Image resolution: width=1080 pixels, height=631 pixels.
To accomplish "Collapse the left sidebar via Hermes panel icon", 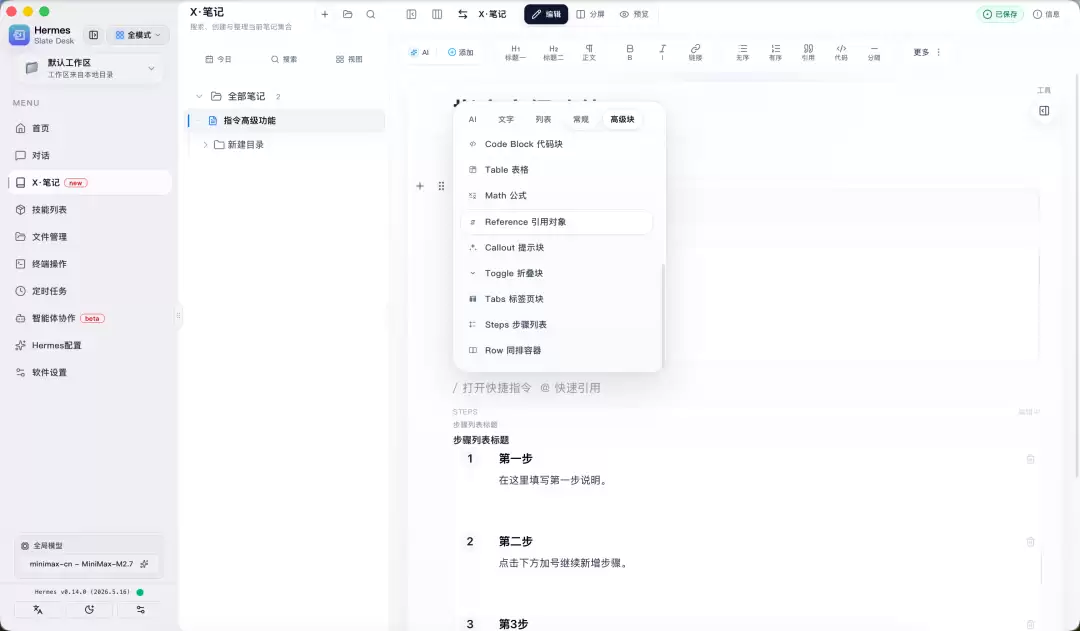I will [x=94, y=34].
